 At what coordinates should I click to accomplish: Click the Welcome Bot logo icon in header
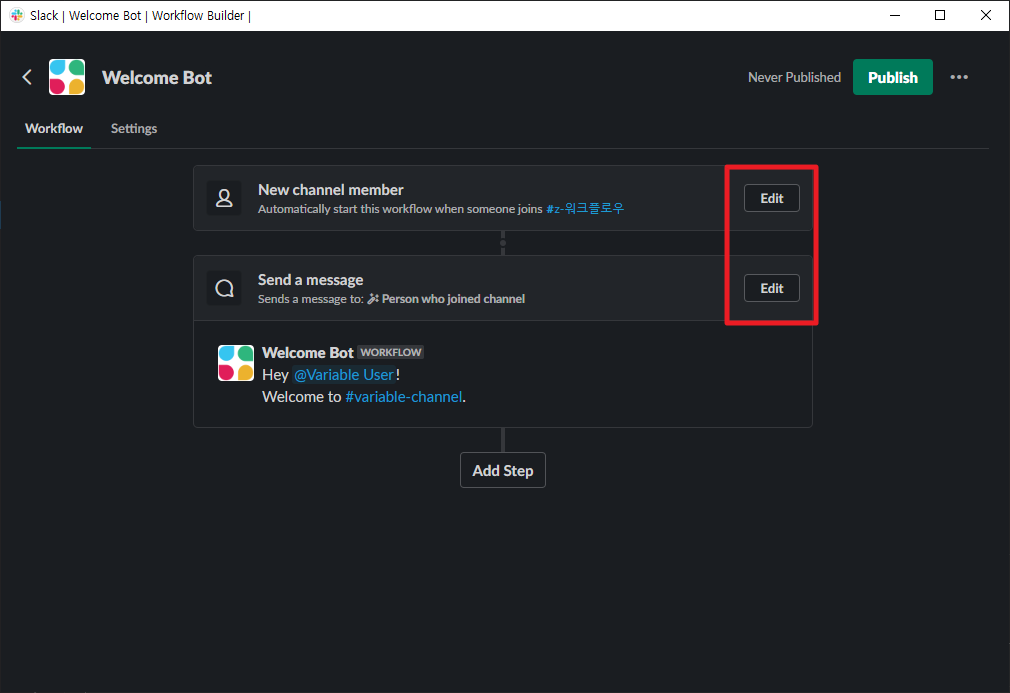(x=67, y=77)
